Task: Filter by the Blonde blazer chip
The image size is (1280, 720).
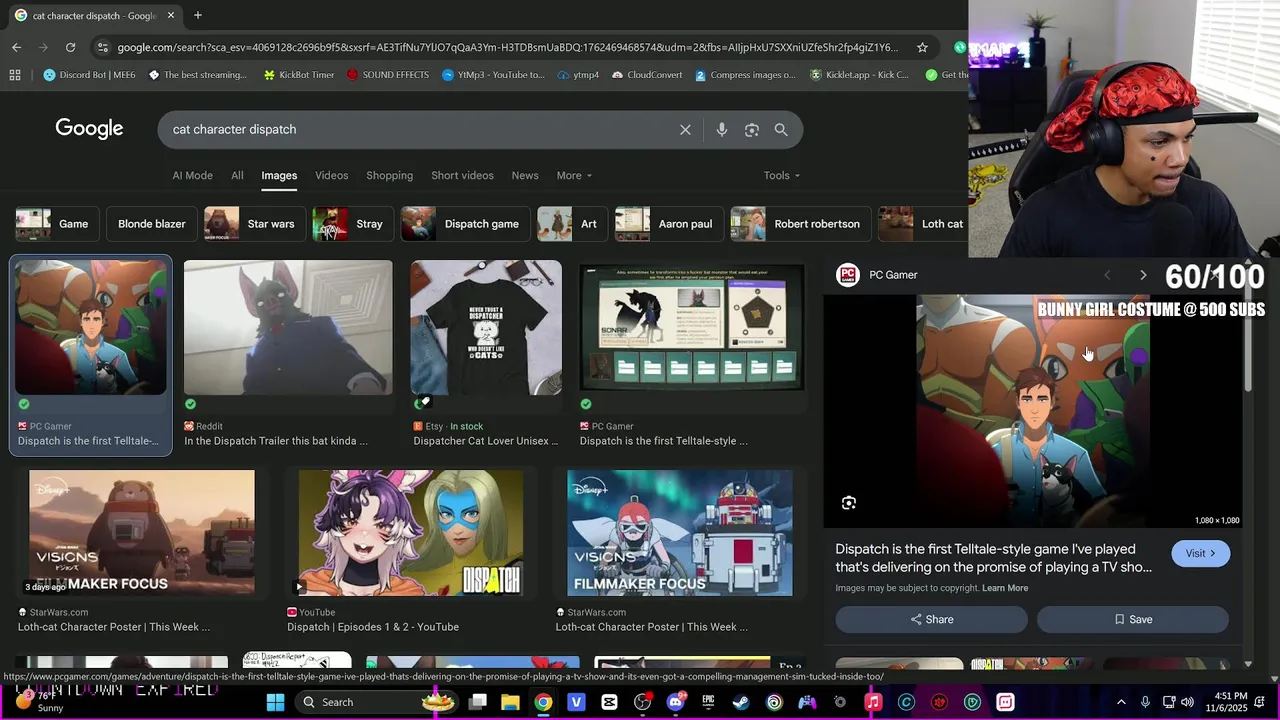Action: point(151,224)
